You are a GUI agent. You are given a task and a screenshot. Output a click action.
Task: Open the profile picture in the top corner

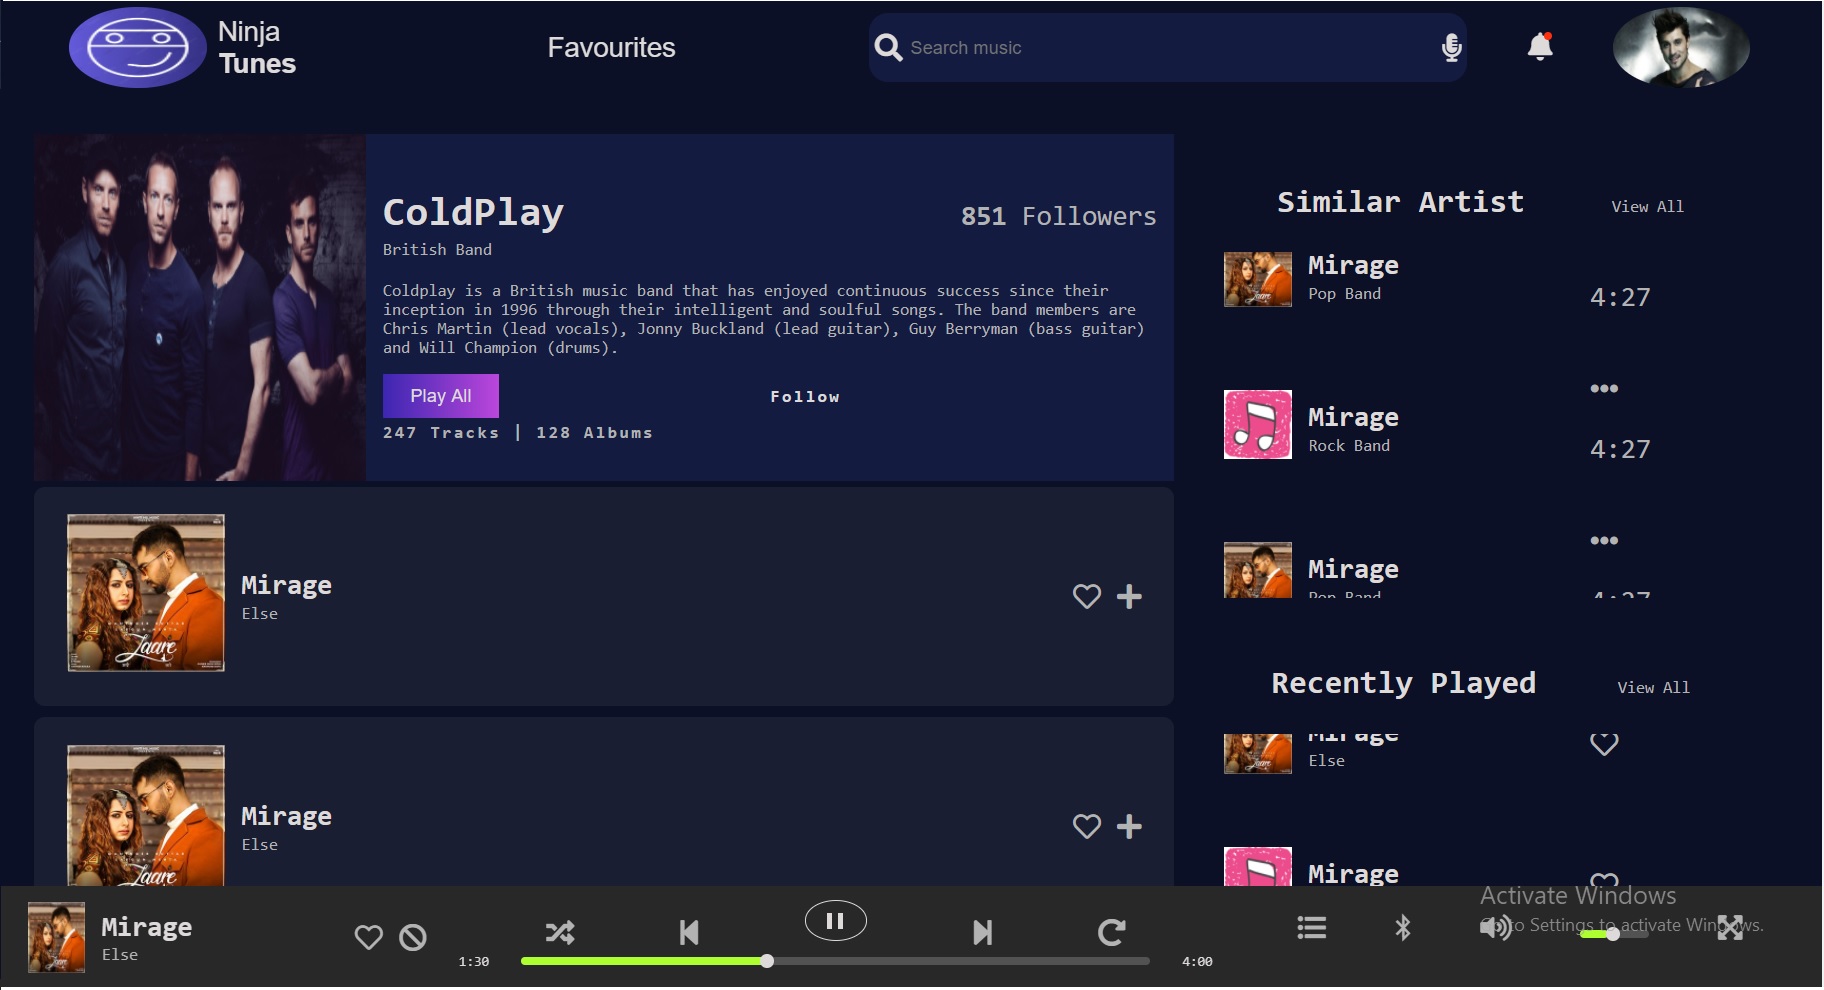tap(1680, 47)
